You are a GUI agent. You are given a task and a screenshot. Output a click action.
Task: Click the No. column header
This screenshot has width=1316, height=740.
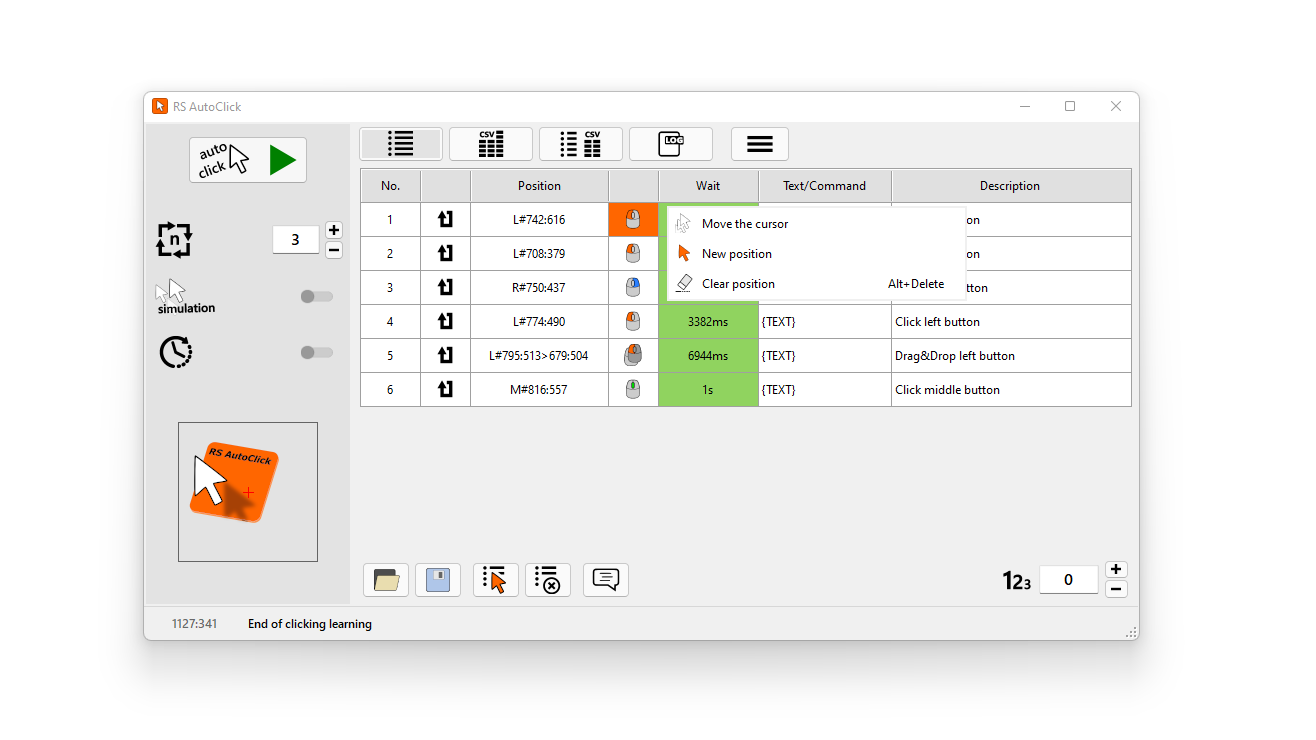(390, 186)
